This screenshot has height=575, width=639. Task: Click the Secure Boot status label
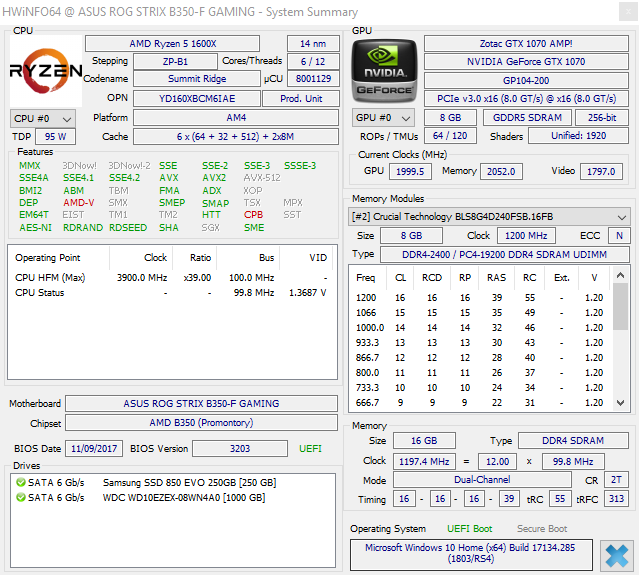[x=542, y=529]
